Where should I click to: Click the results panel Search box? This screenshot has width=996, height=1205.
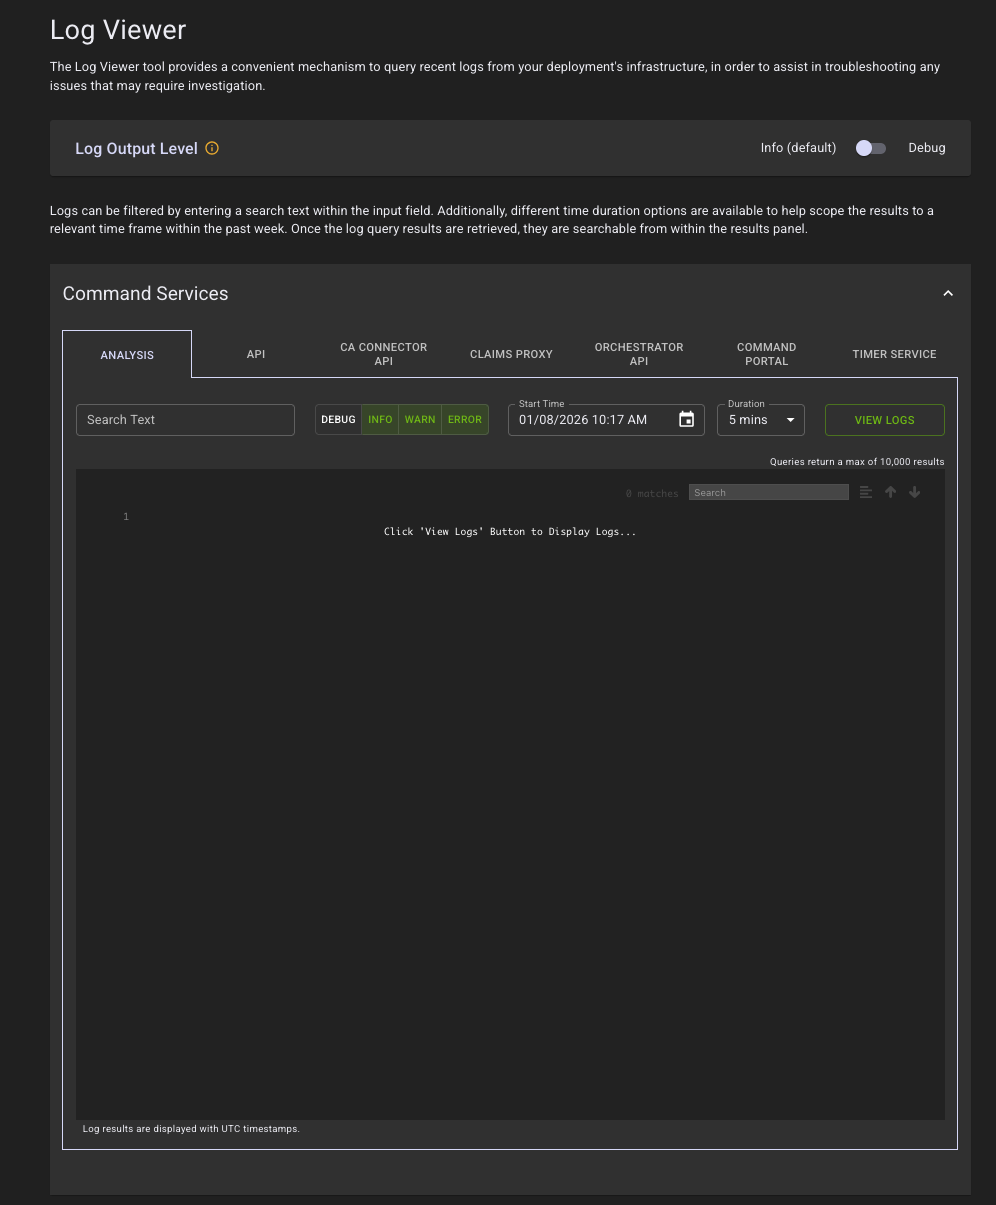pos(768,492)
